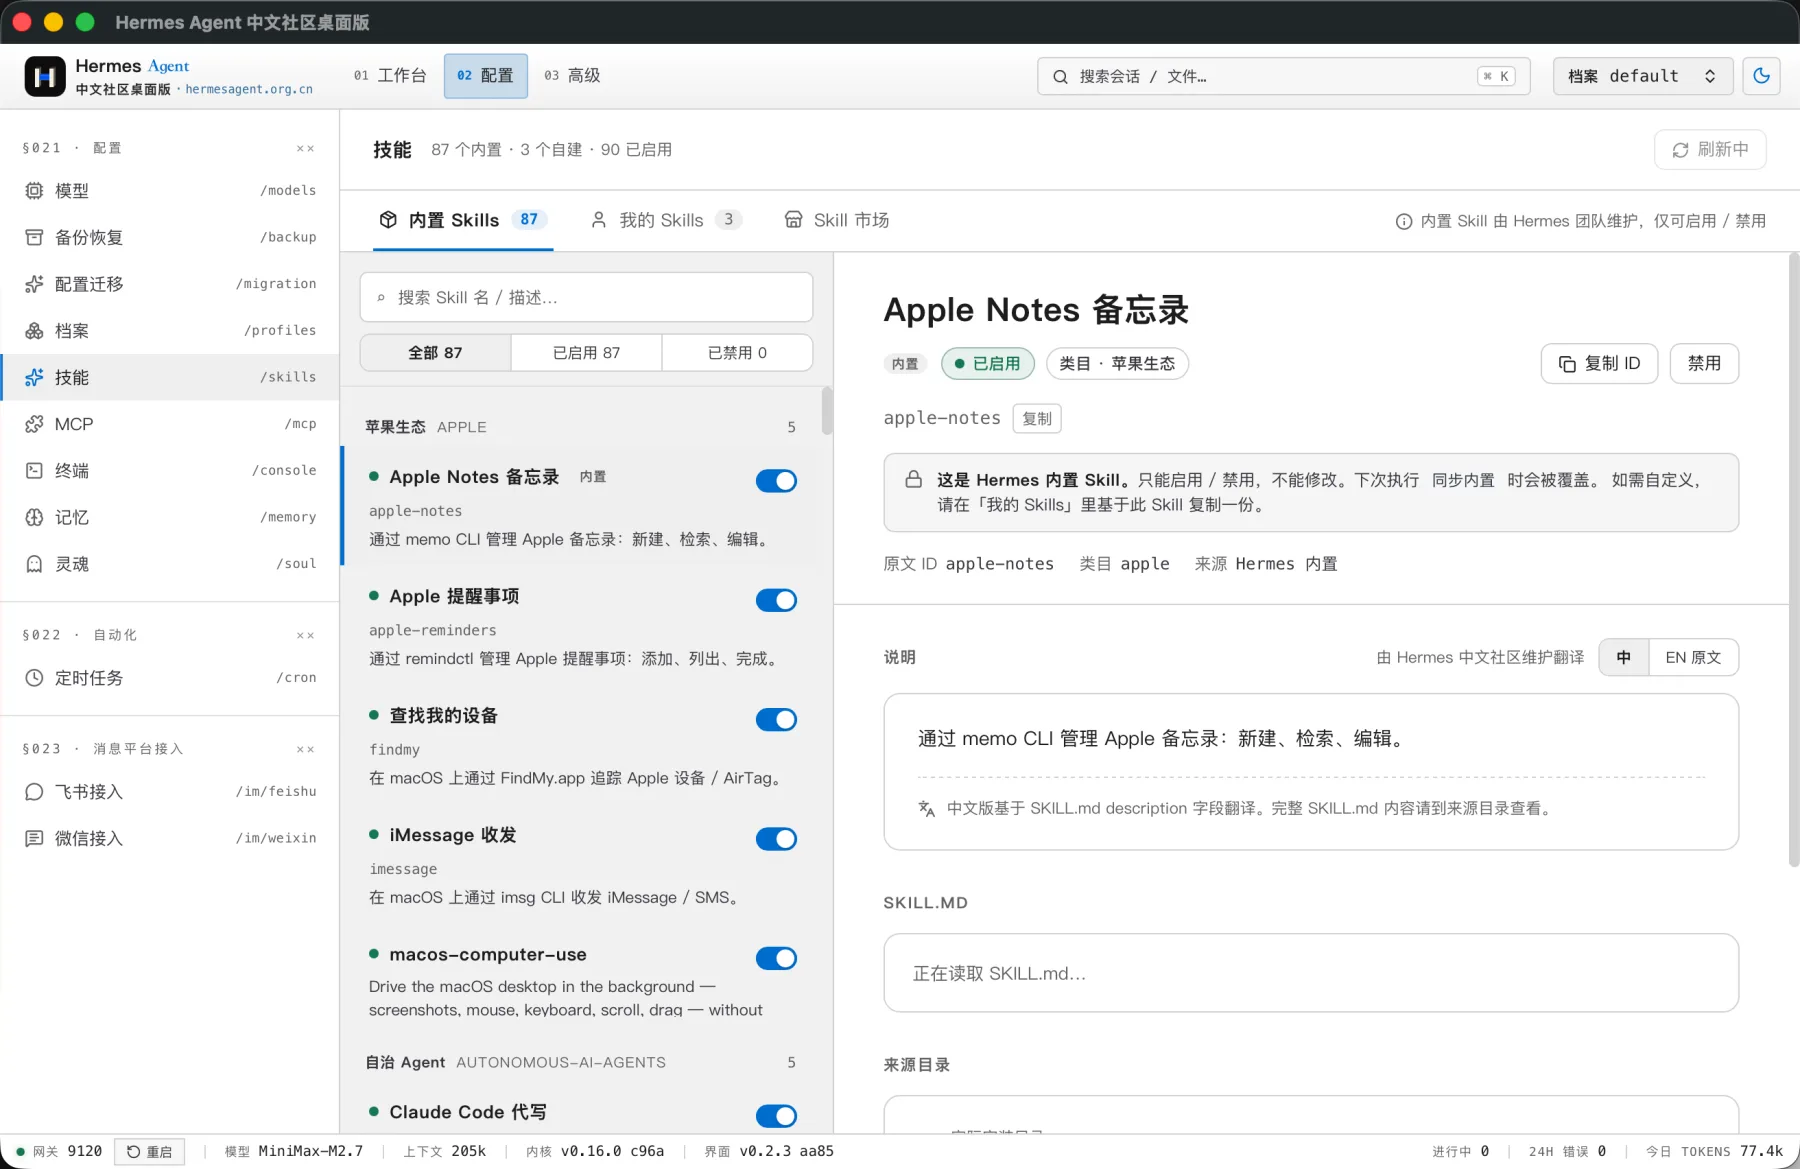Open 终端 console page
1800x1169 pixels.
[x=170, y=470]
